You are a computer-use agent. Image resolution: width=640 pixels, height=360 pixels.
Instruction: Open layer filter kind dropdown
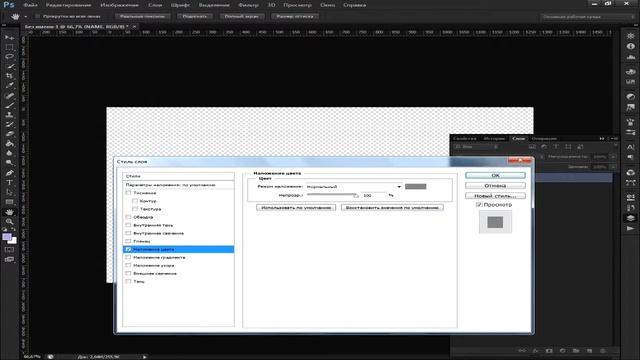pyautogui.click(x=476, y=147)
